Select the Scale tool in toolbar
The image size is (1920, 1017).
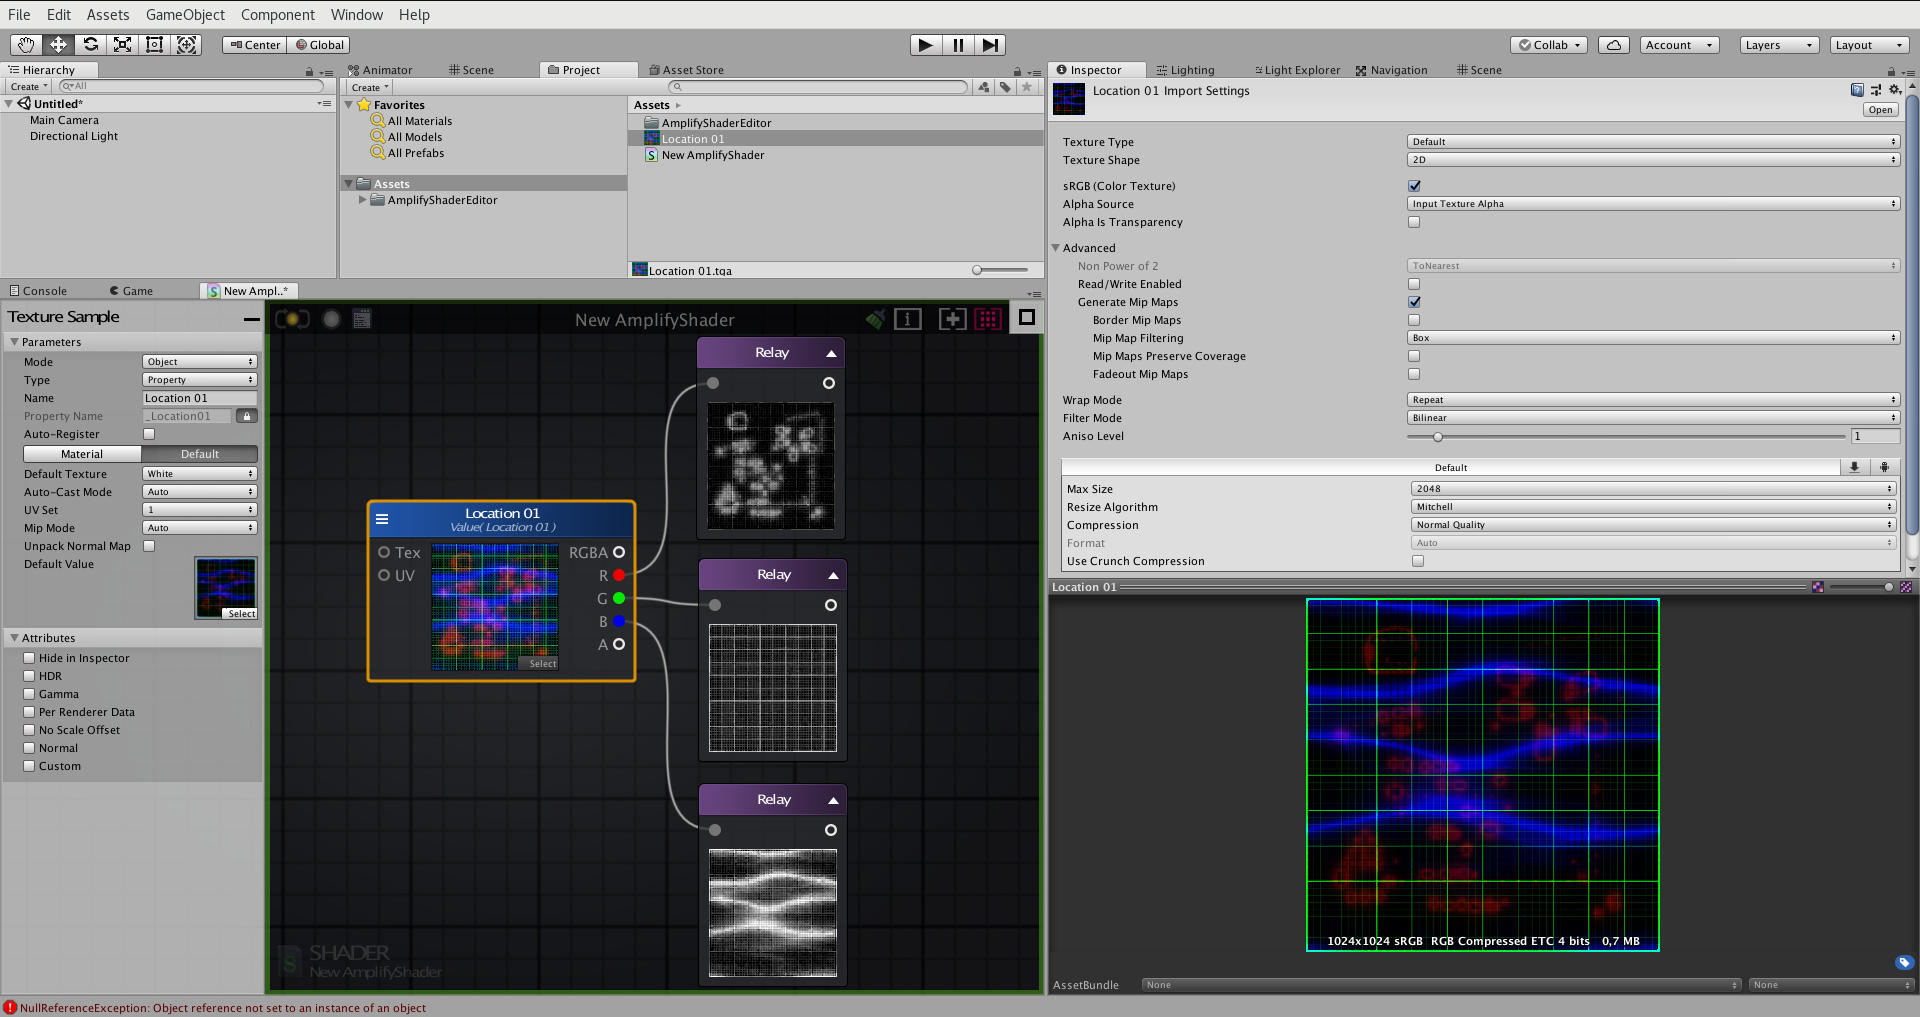point(122,45)
